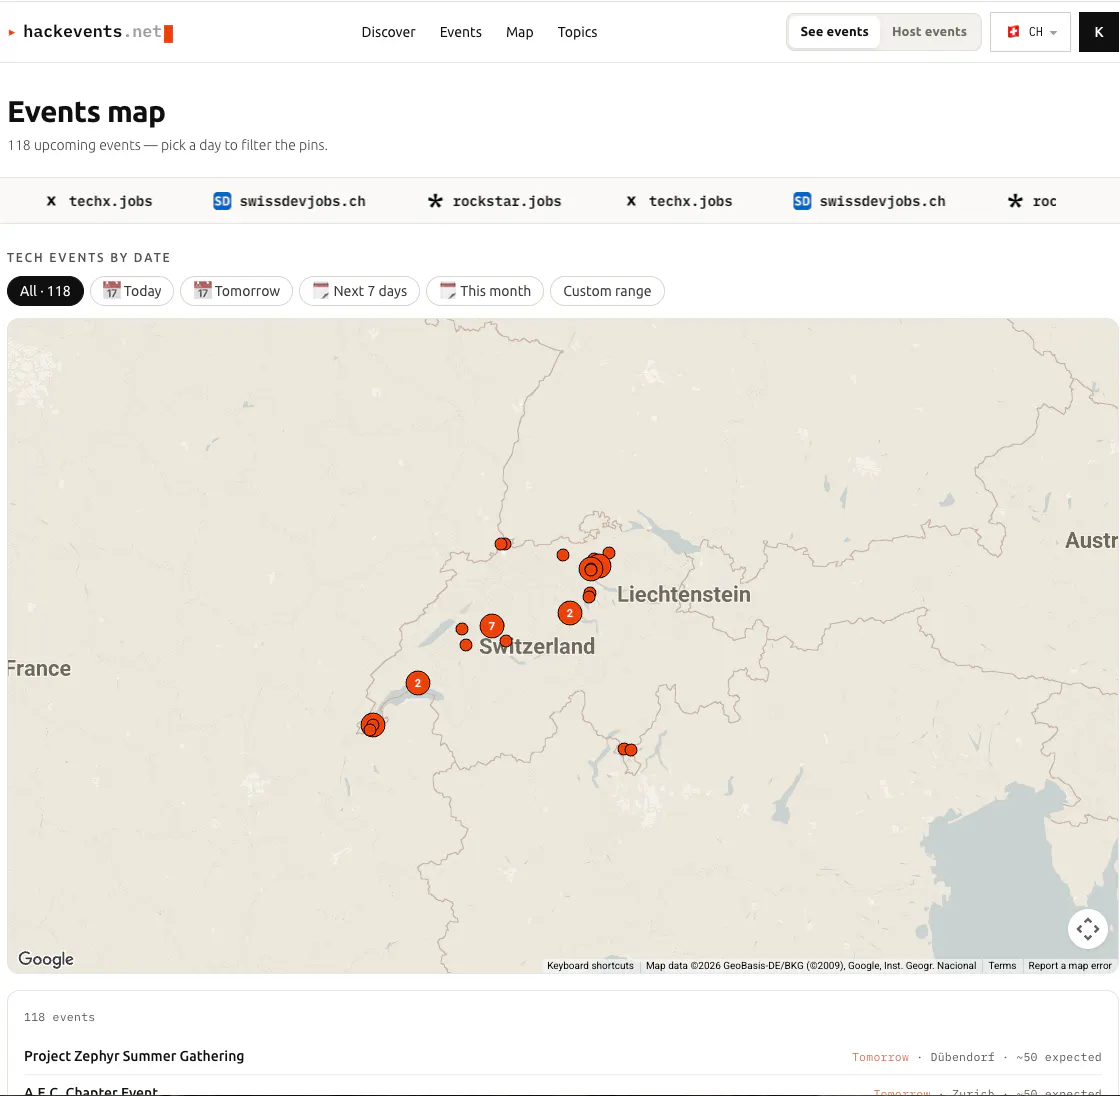Click the Basel event pin
Screen dimensions: 1120x1096
coord(502,544)
